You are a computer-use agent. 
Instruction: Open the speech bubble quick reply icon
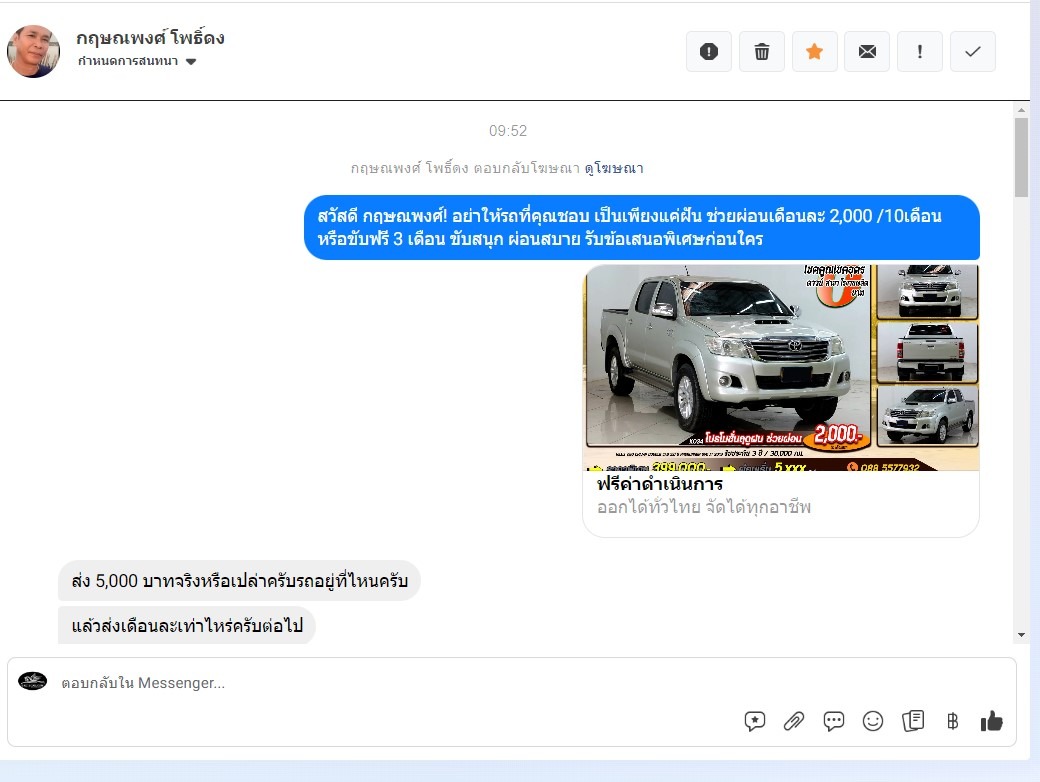tap(834, 721)
